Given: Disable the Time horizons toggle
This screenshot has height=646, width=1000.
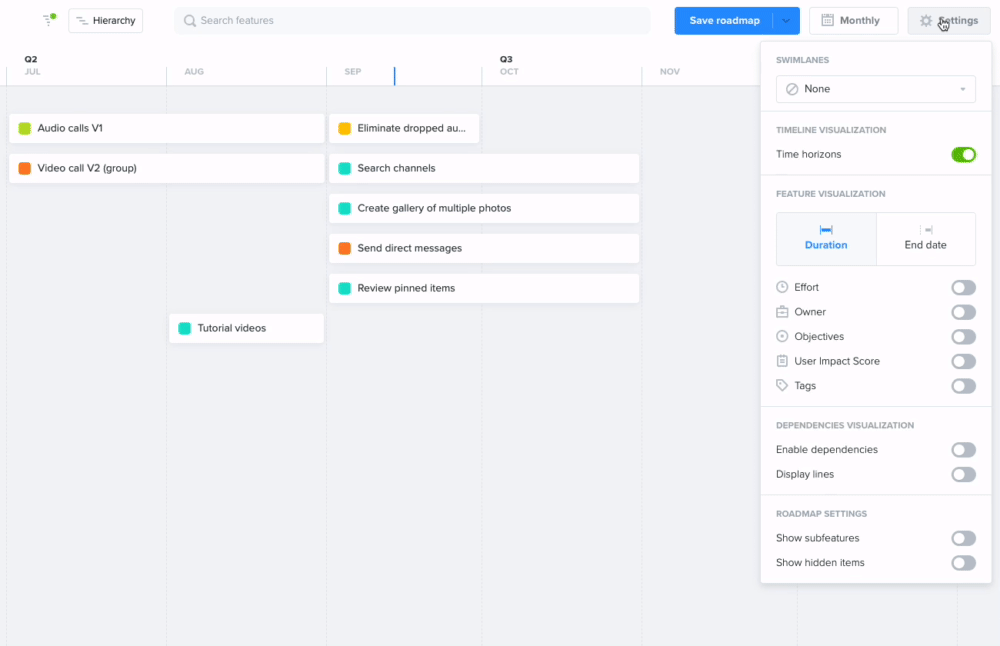Looking at the screenshot, I should click(963, 154).
